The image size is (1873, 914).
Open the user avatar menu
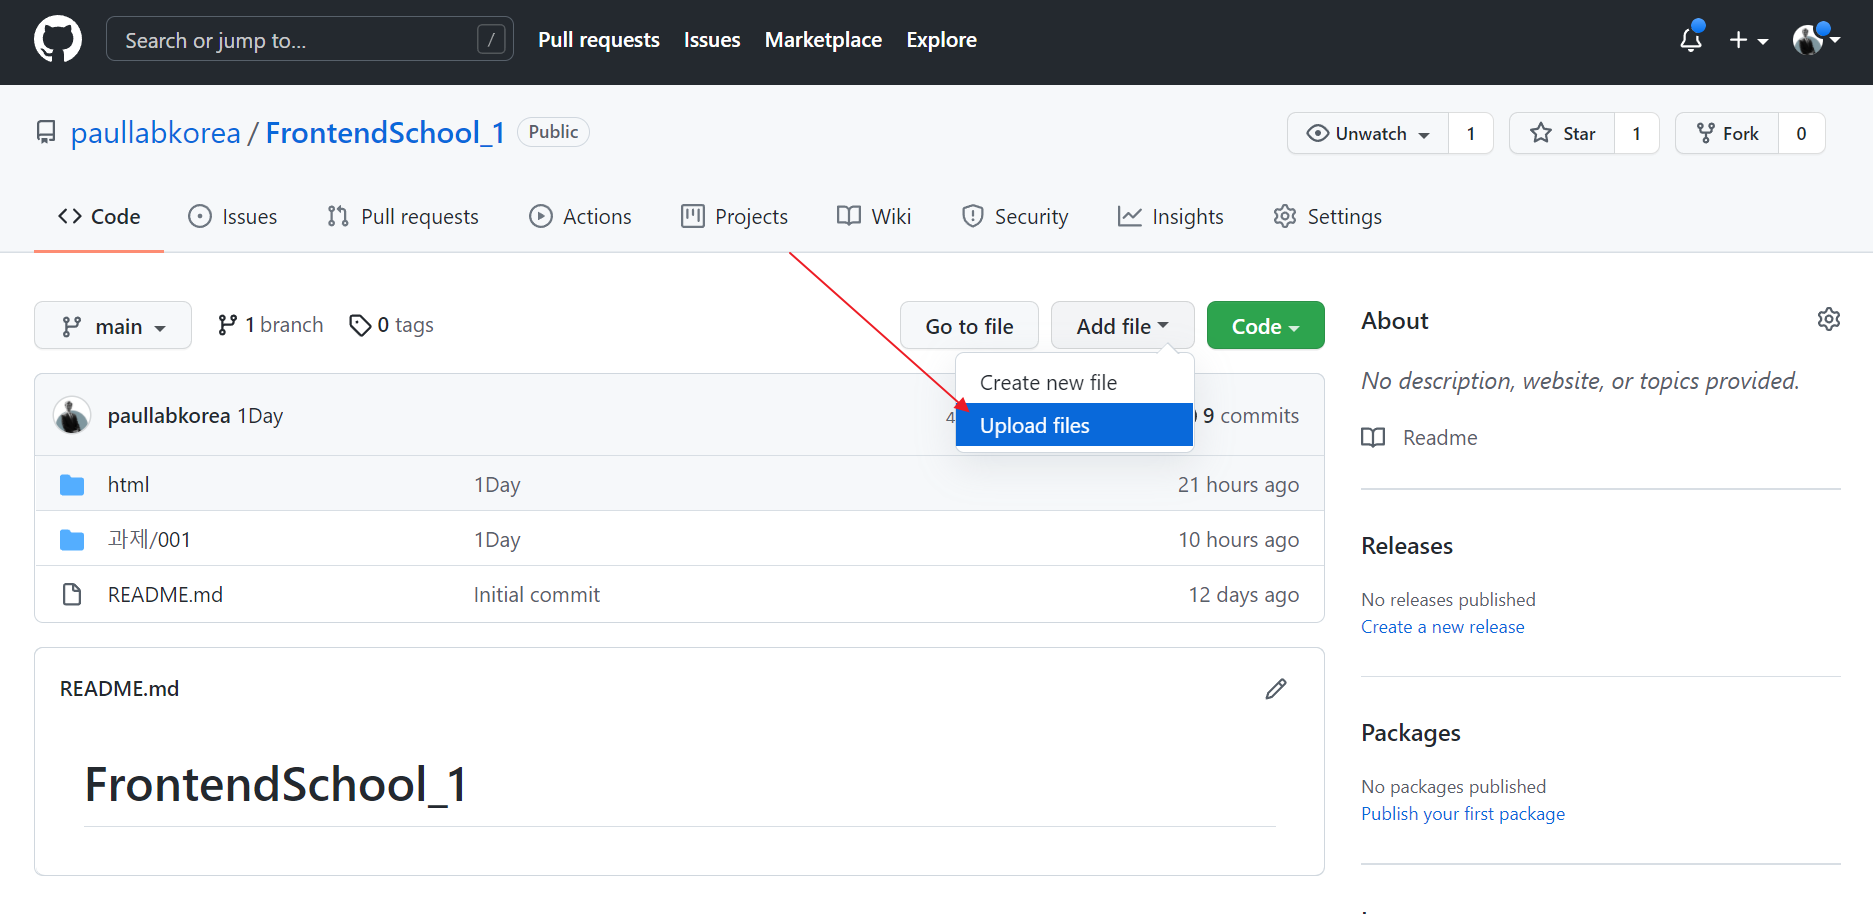coord(1816,40)
